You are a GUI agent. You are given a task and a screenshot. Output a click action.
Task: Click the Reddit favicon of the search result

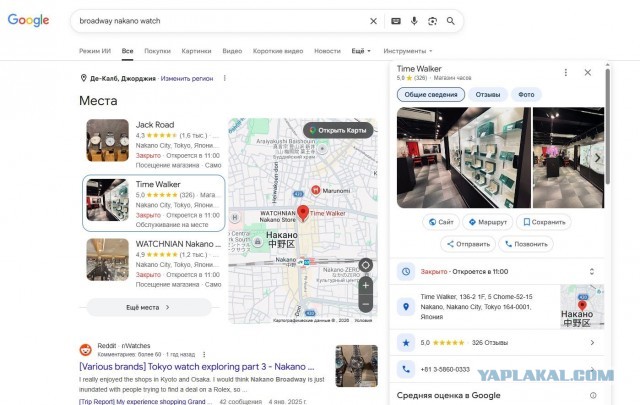(85, 349)
